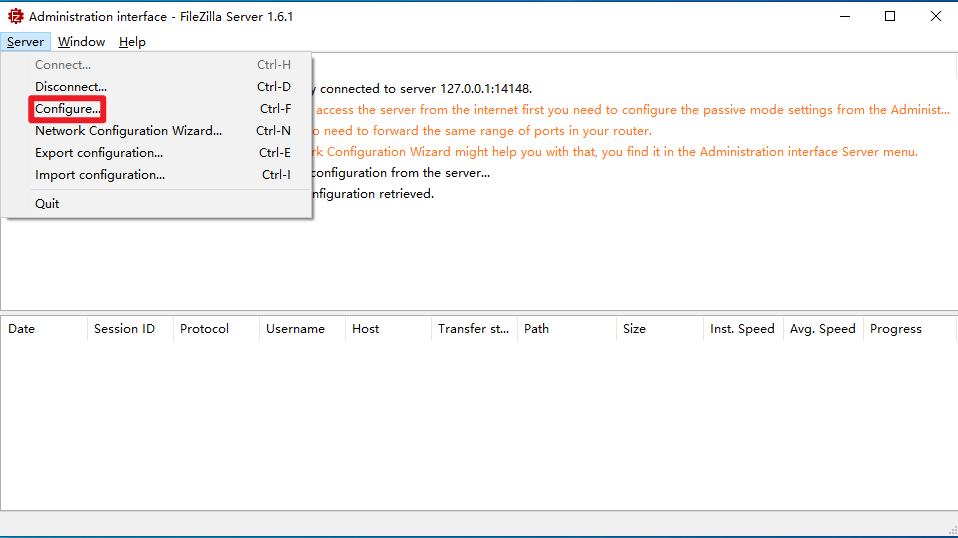Sort by the Username column header
958x538 pixels.
coord(295,329)
